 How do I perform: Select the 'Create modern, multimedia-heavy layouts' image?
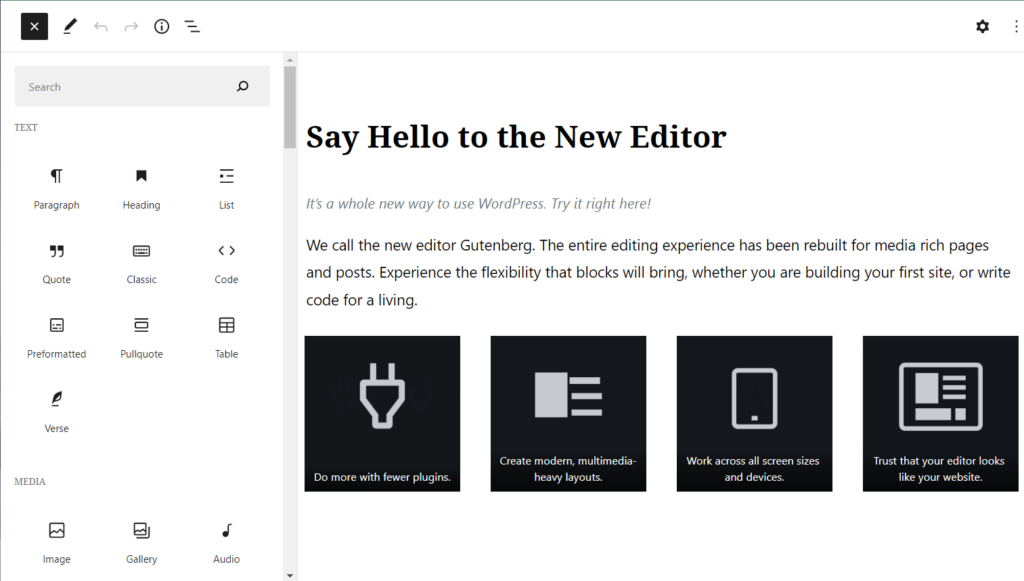[568, 414]
